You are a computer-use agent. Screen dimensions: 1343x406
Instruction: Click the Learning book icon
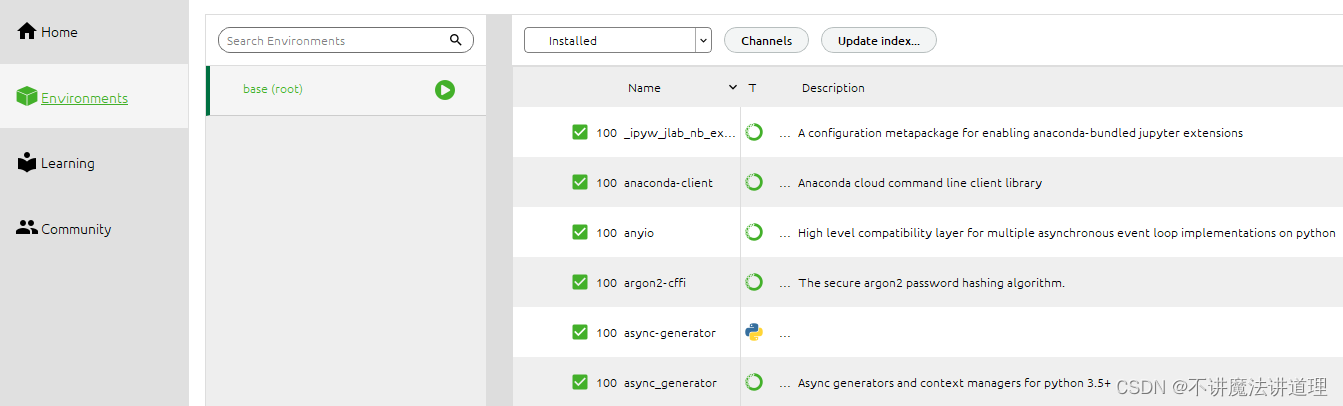pos(27,163)
